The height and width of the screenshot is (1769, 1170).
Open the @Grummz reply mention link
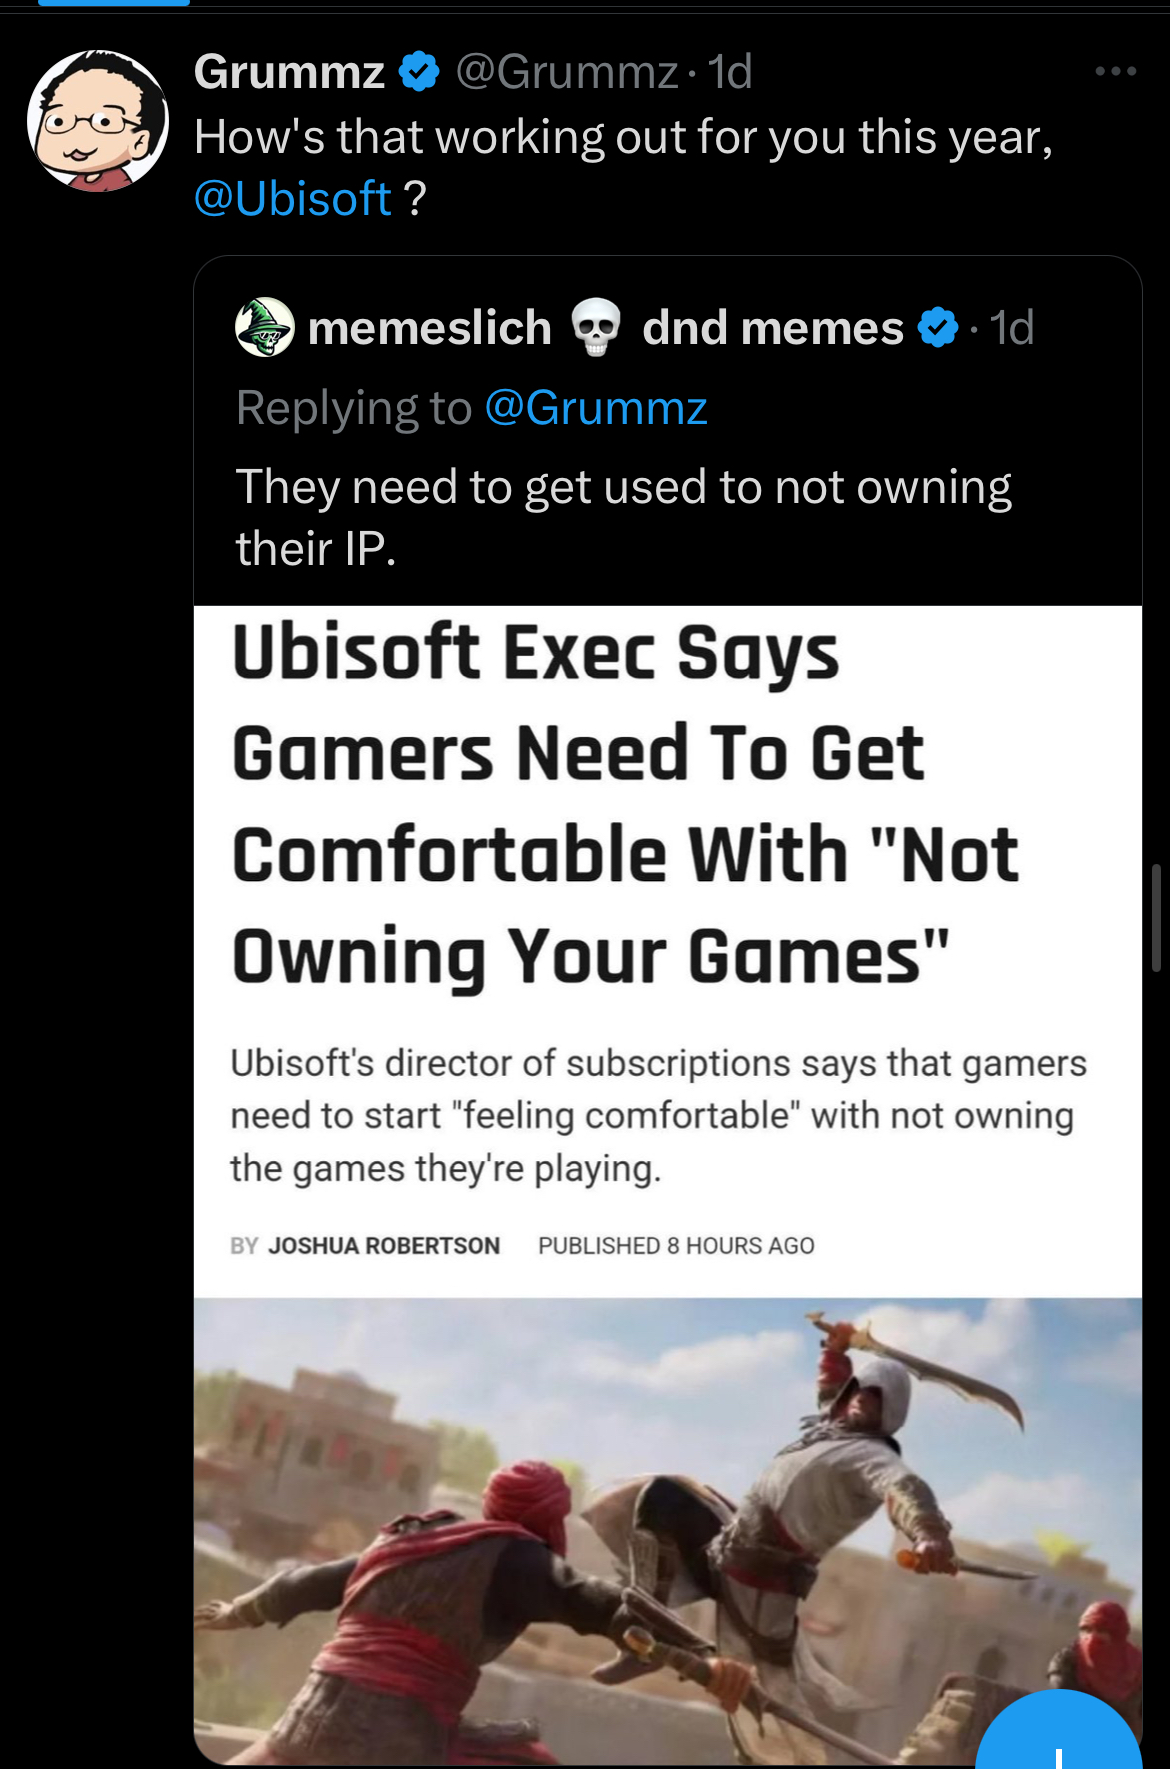(596, 408)
